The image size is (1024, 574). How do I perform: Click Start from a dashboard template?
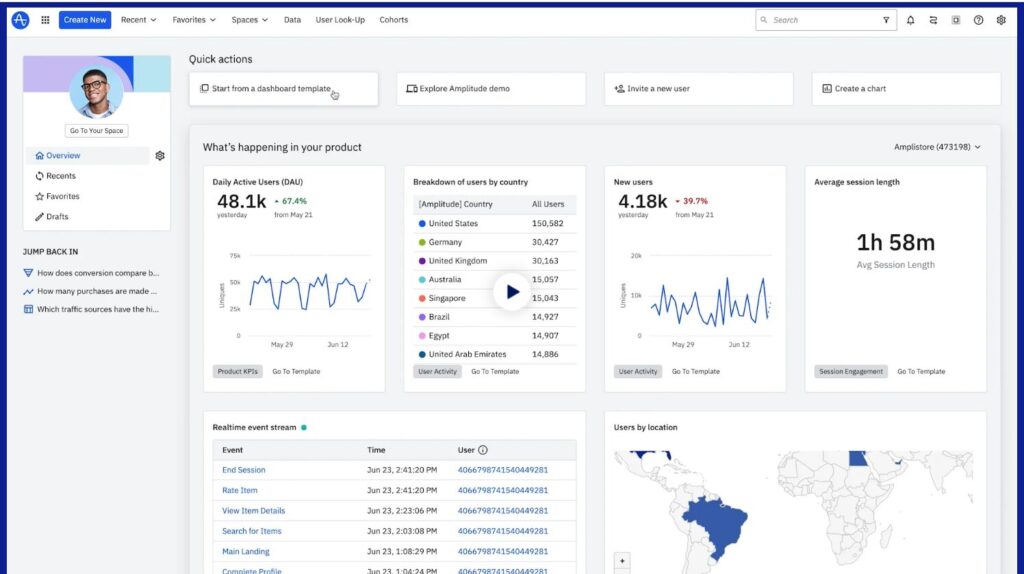[283, 89]
